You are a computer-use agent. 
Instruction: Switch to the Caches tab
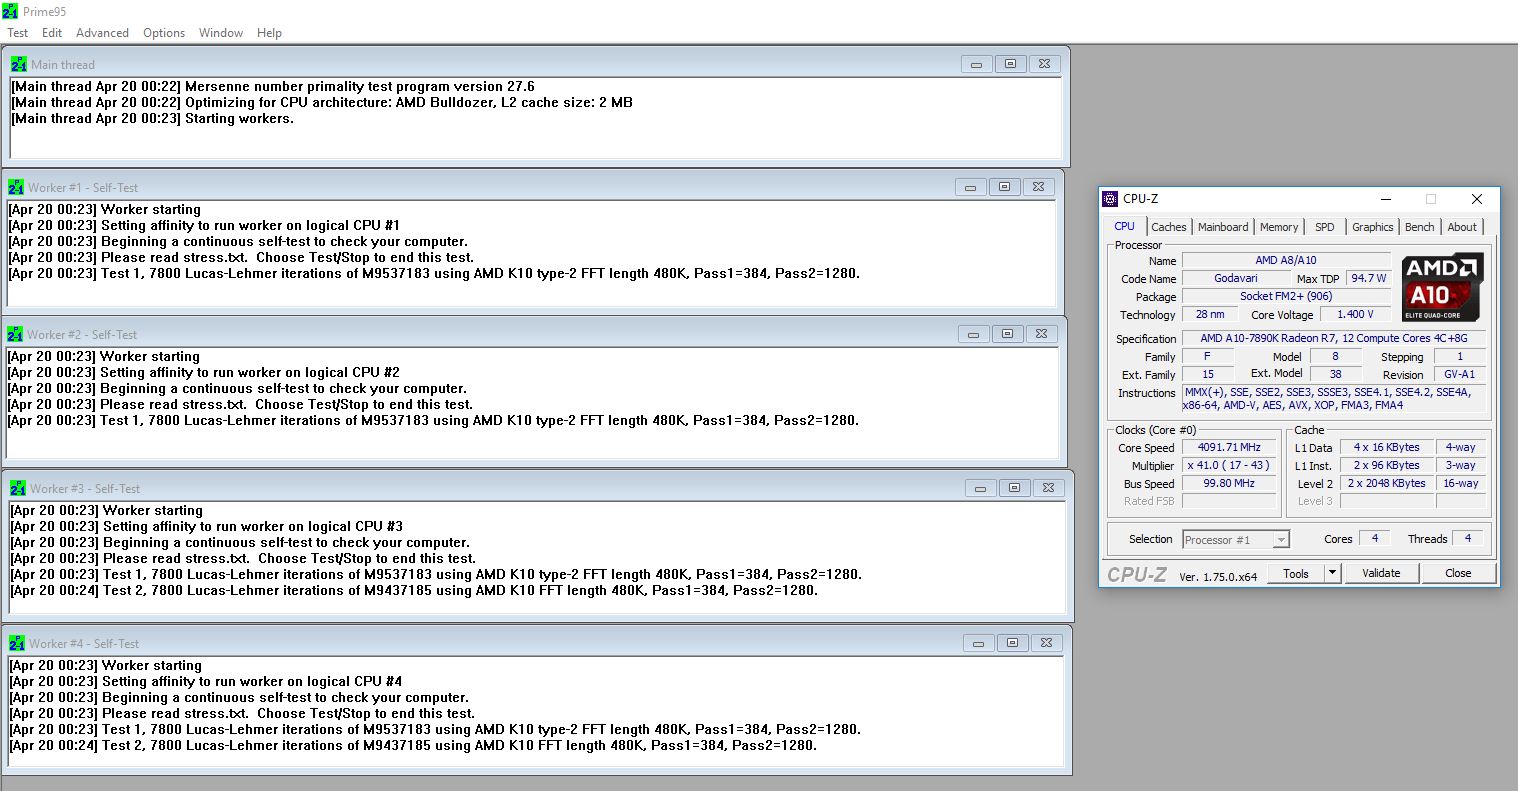(1169, 227)
